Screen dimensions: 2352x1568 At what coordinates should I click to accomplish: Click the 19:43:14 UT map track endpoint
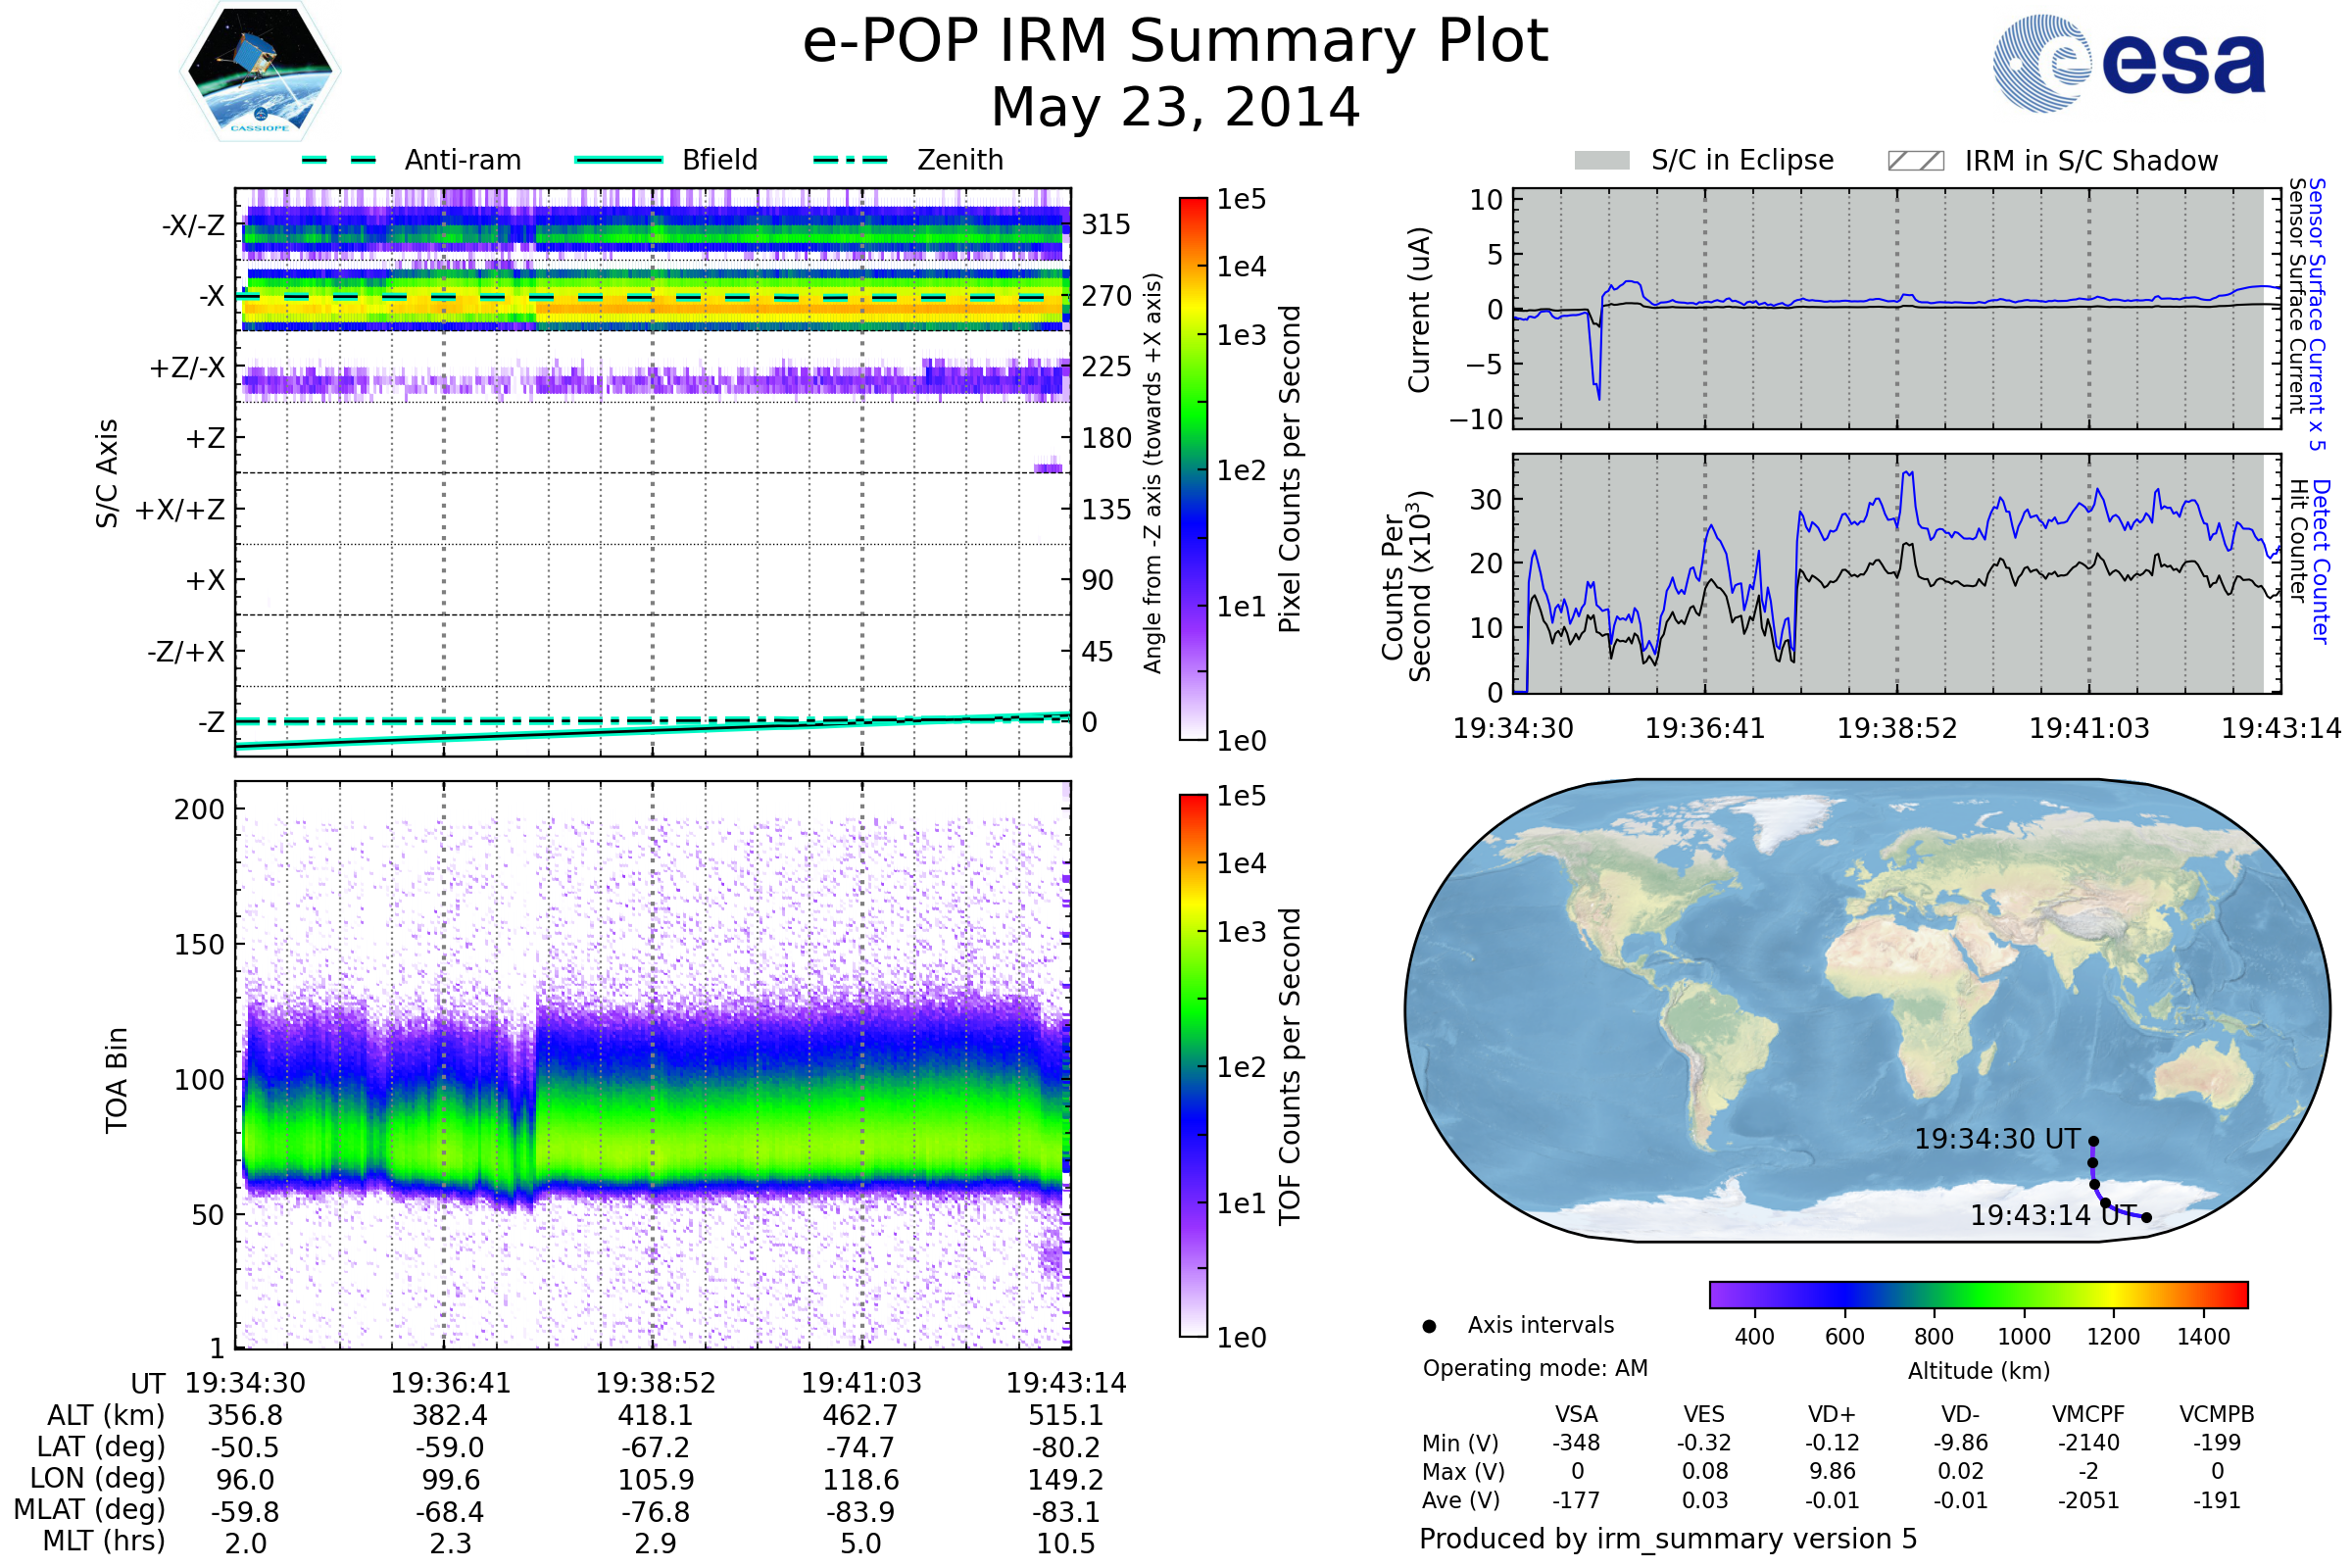[2146, 1217]
